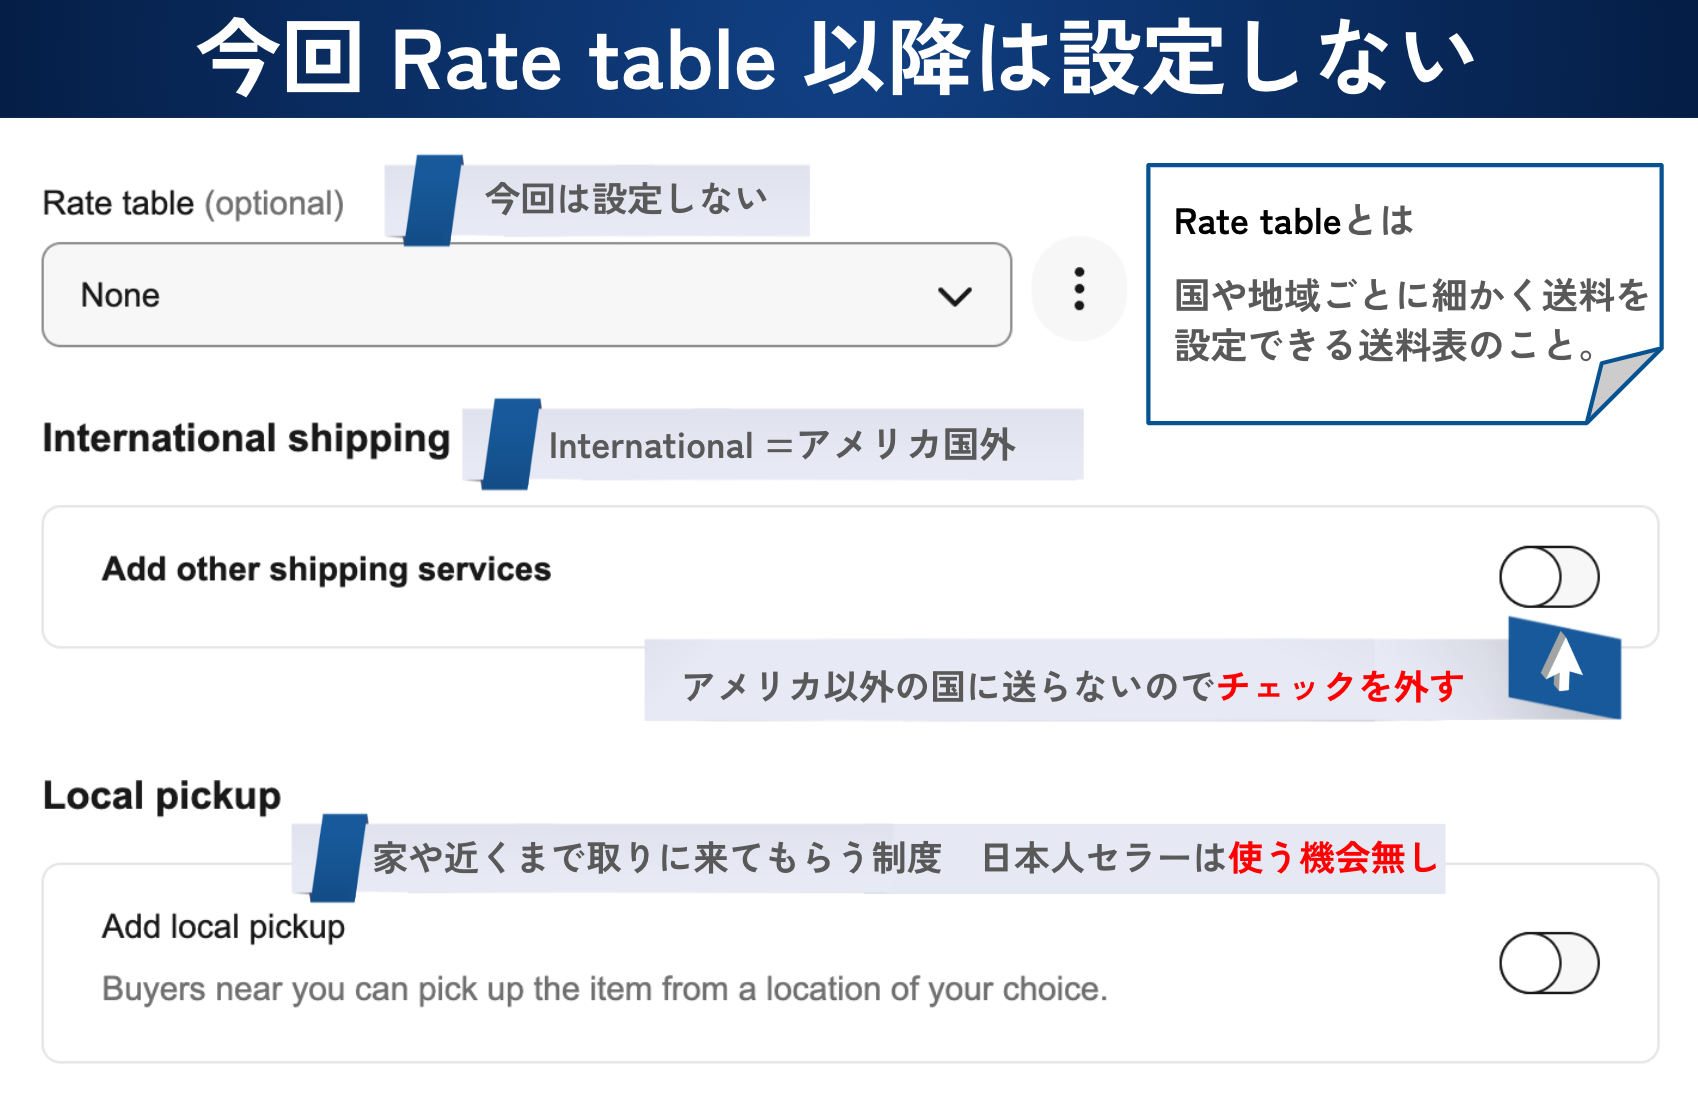The height and width of the screenshot is (1102, 1698).
Task: Click the red 使う機会無し text
Action: 1332,858
